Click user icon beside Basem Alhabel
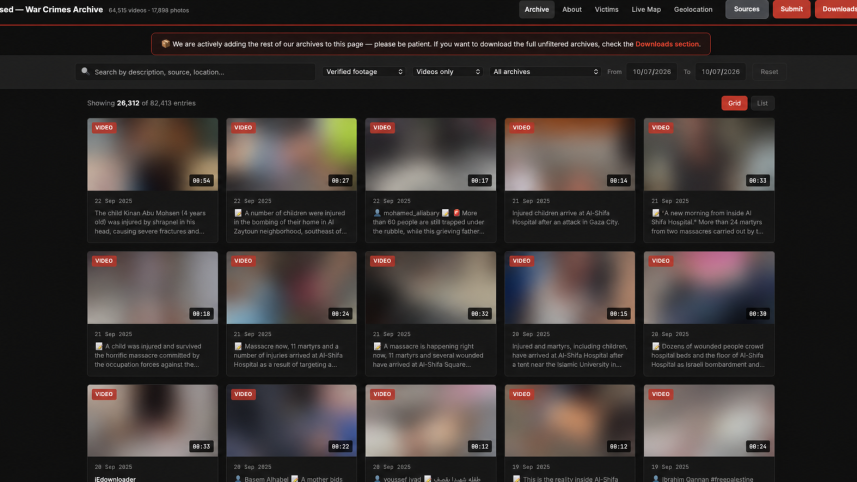 [238, 479]
